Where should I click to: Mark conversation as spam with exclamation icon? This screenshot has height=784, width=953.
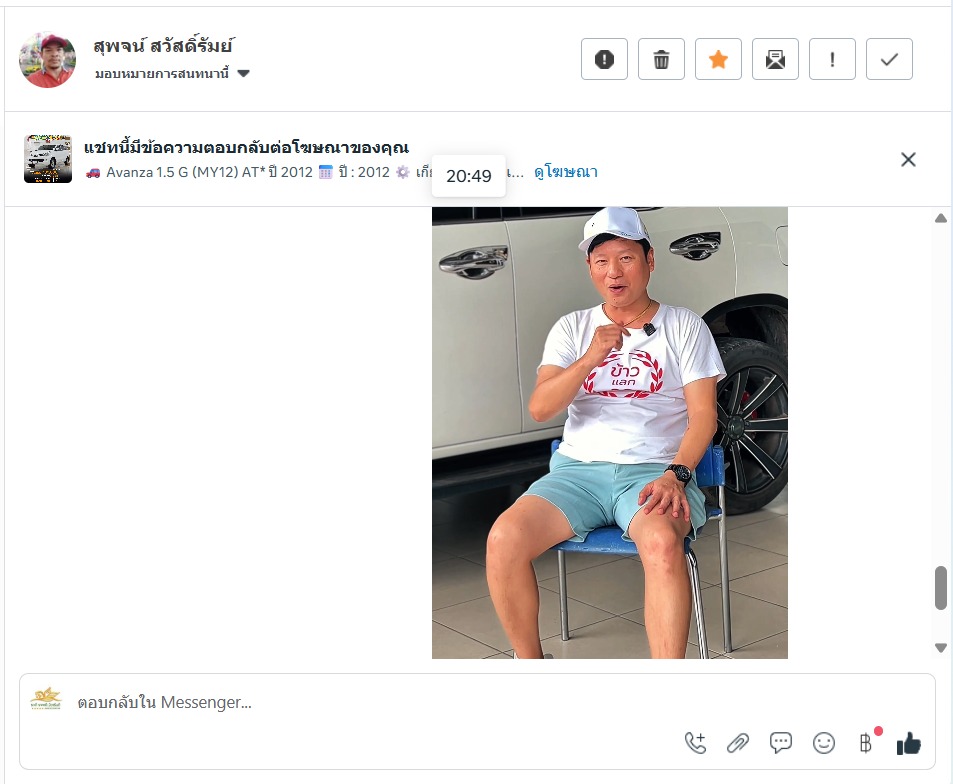604,59
